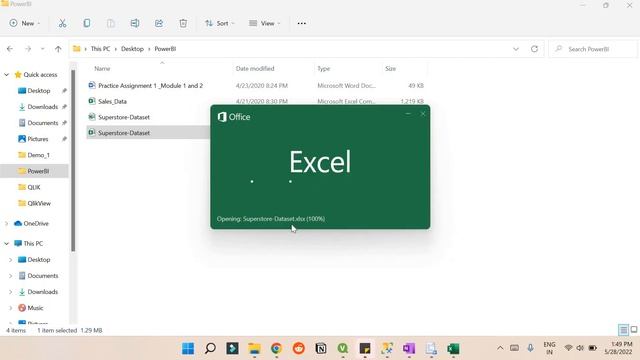Open Google Chrome from the taskbar
Screen dimensions: 640x360
coord(277,349)
